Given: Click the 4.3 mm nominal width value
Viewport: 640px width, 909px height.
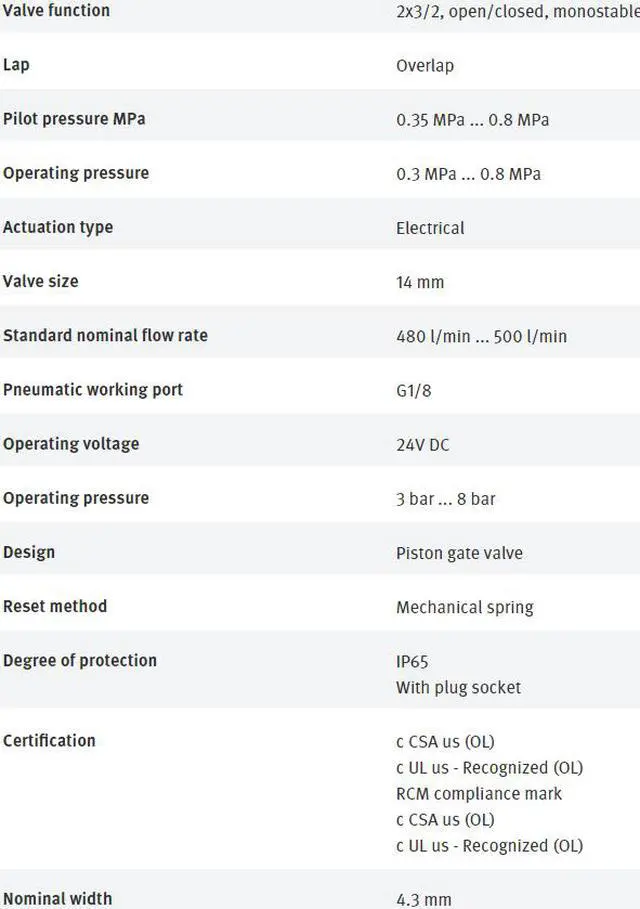Looking at the screenshot, I should click(424, 900).
